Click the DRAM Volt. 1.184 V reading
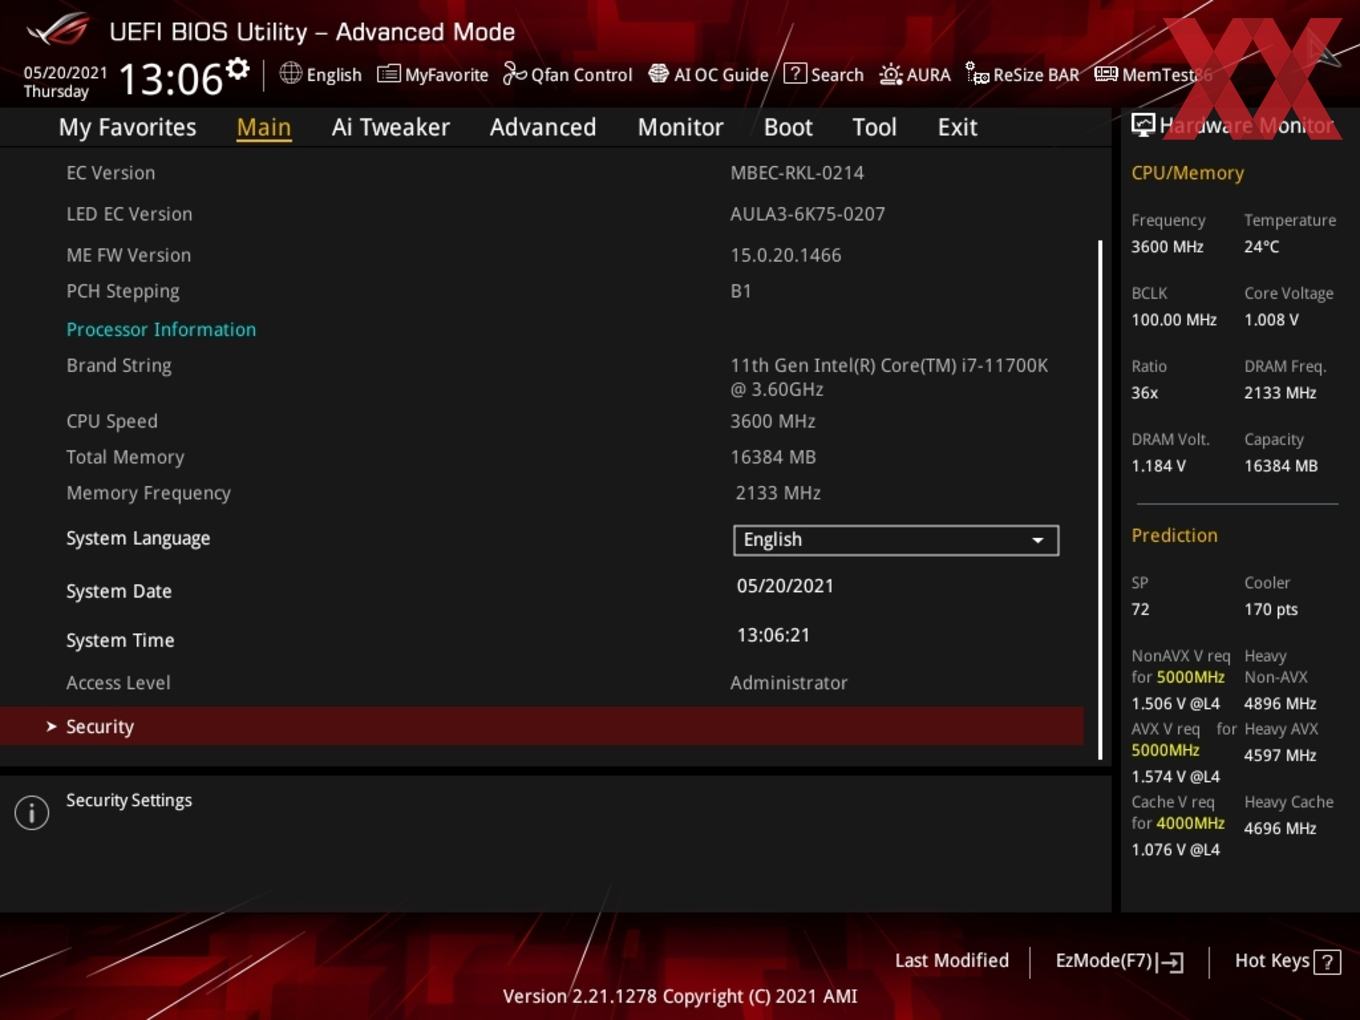1360x1020 pixels. [x=1158, y=466]
